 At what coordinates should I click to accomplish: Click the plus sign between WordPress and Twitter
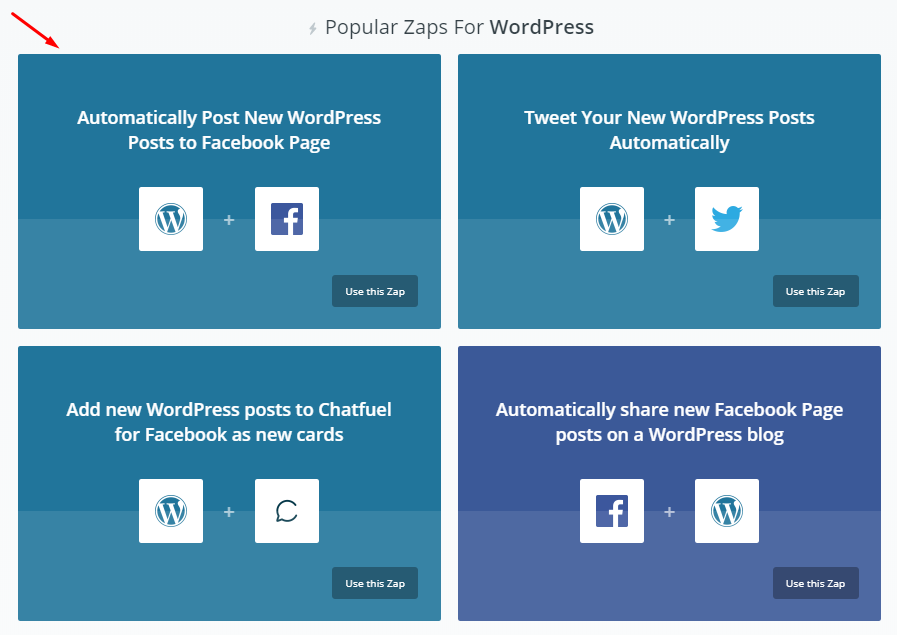coord(669,219)
